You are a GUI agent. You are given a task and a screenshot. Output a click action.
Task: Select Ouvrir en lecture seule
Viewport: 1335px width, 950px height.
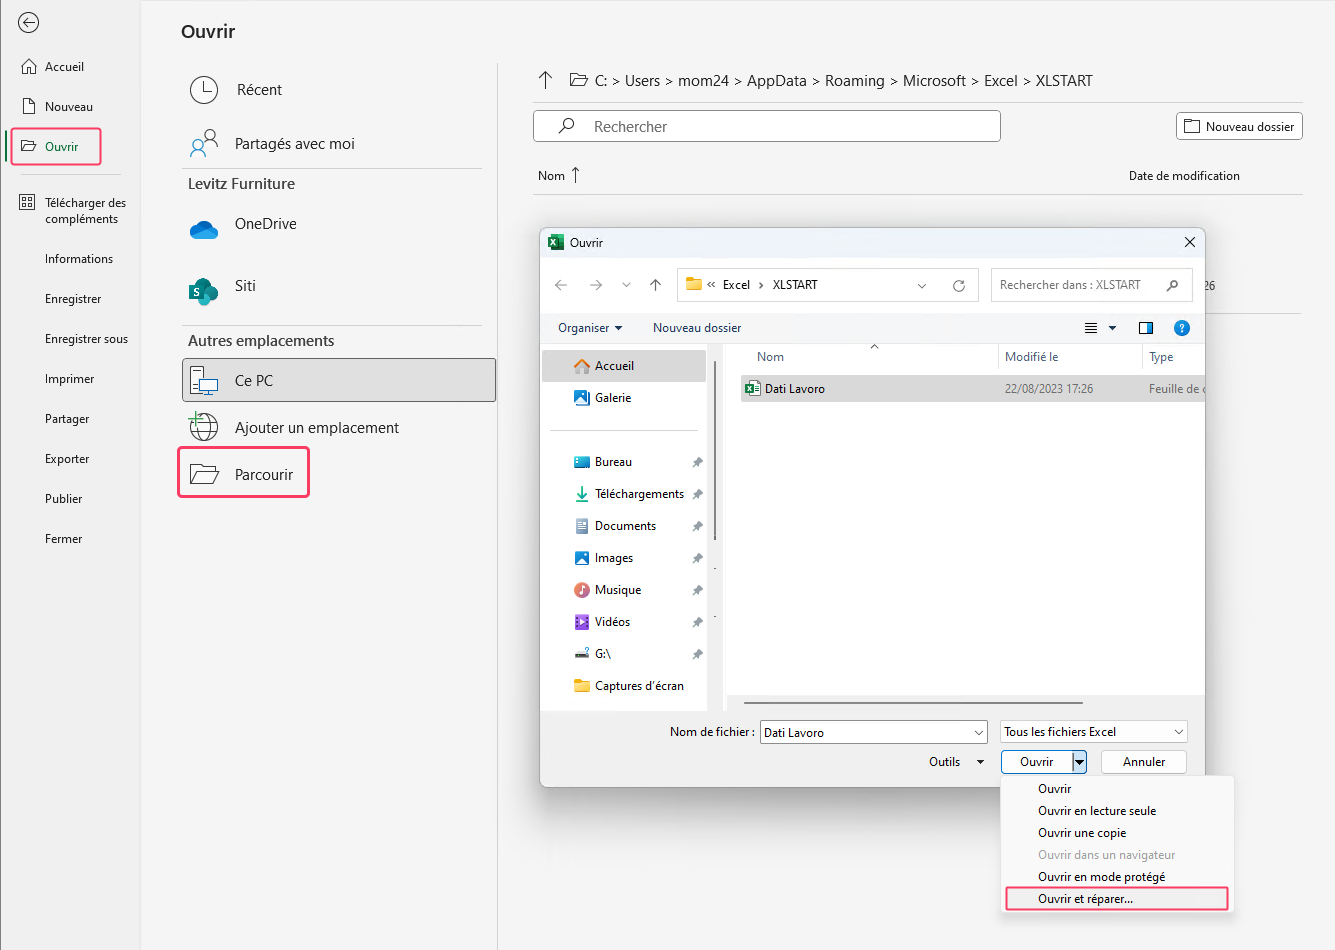click(x=1097, y=811)
